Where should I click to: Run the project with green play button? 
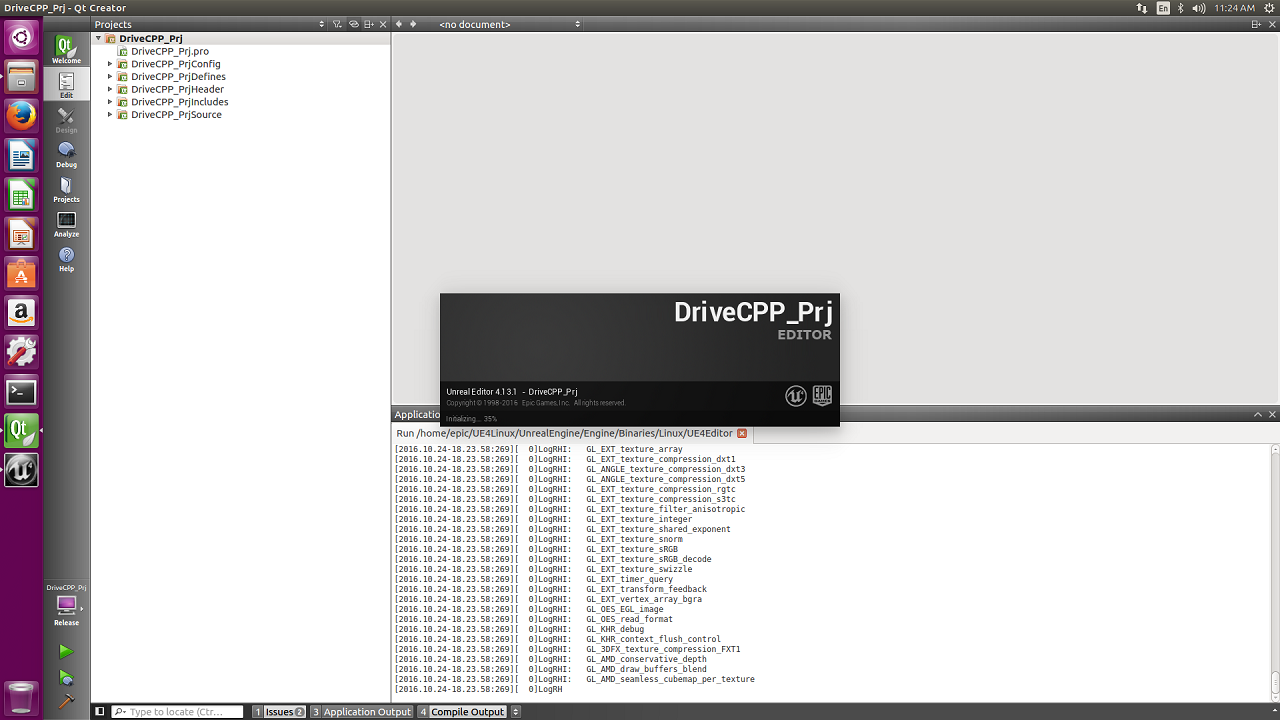pyautogui.click(x=66, y=652)
